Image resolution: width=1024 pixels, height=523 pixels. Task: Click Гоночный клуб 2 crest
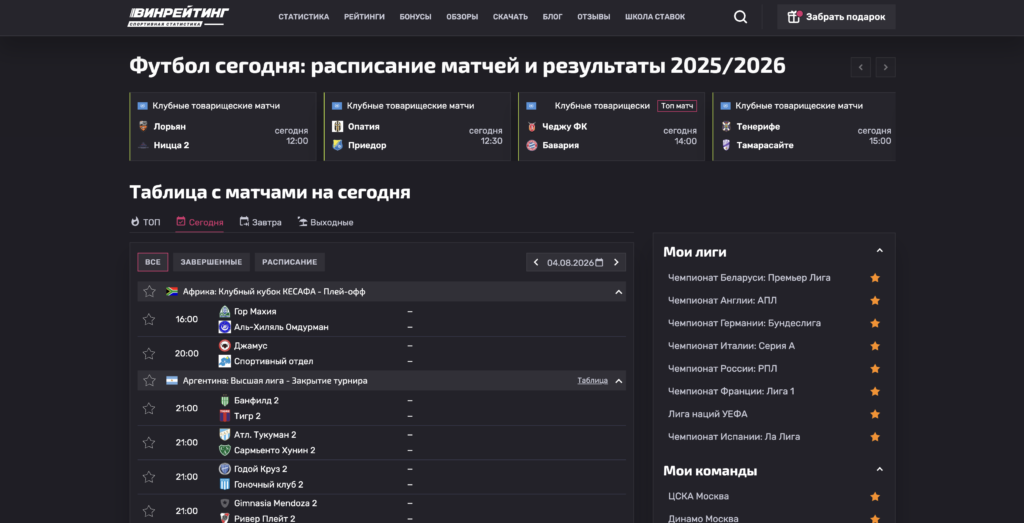[x=225, y=484]
